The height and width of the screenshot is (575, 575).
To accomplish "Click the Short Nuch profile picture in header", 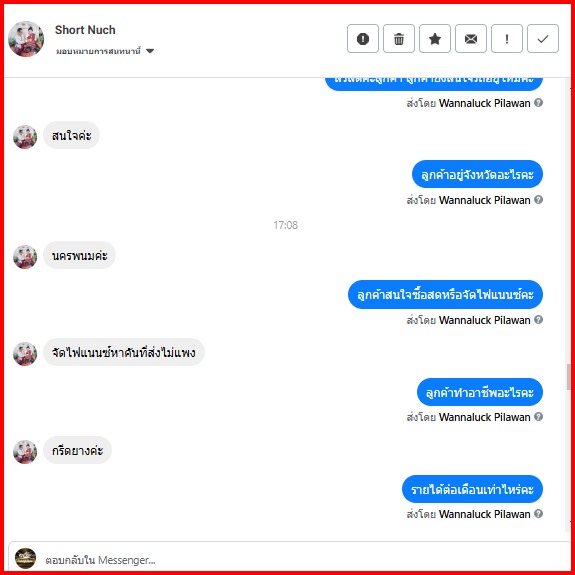I will click(x=26, y=39).
